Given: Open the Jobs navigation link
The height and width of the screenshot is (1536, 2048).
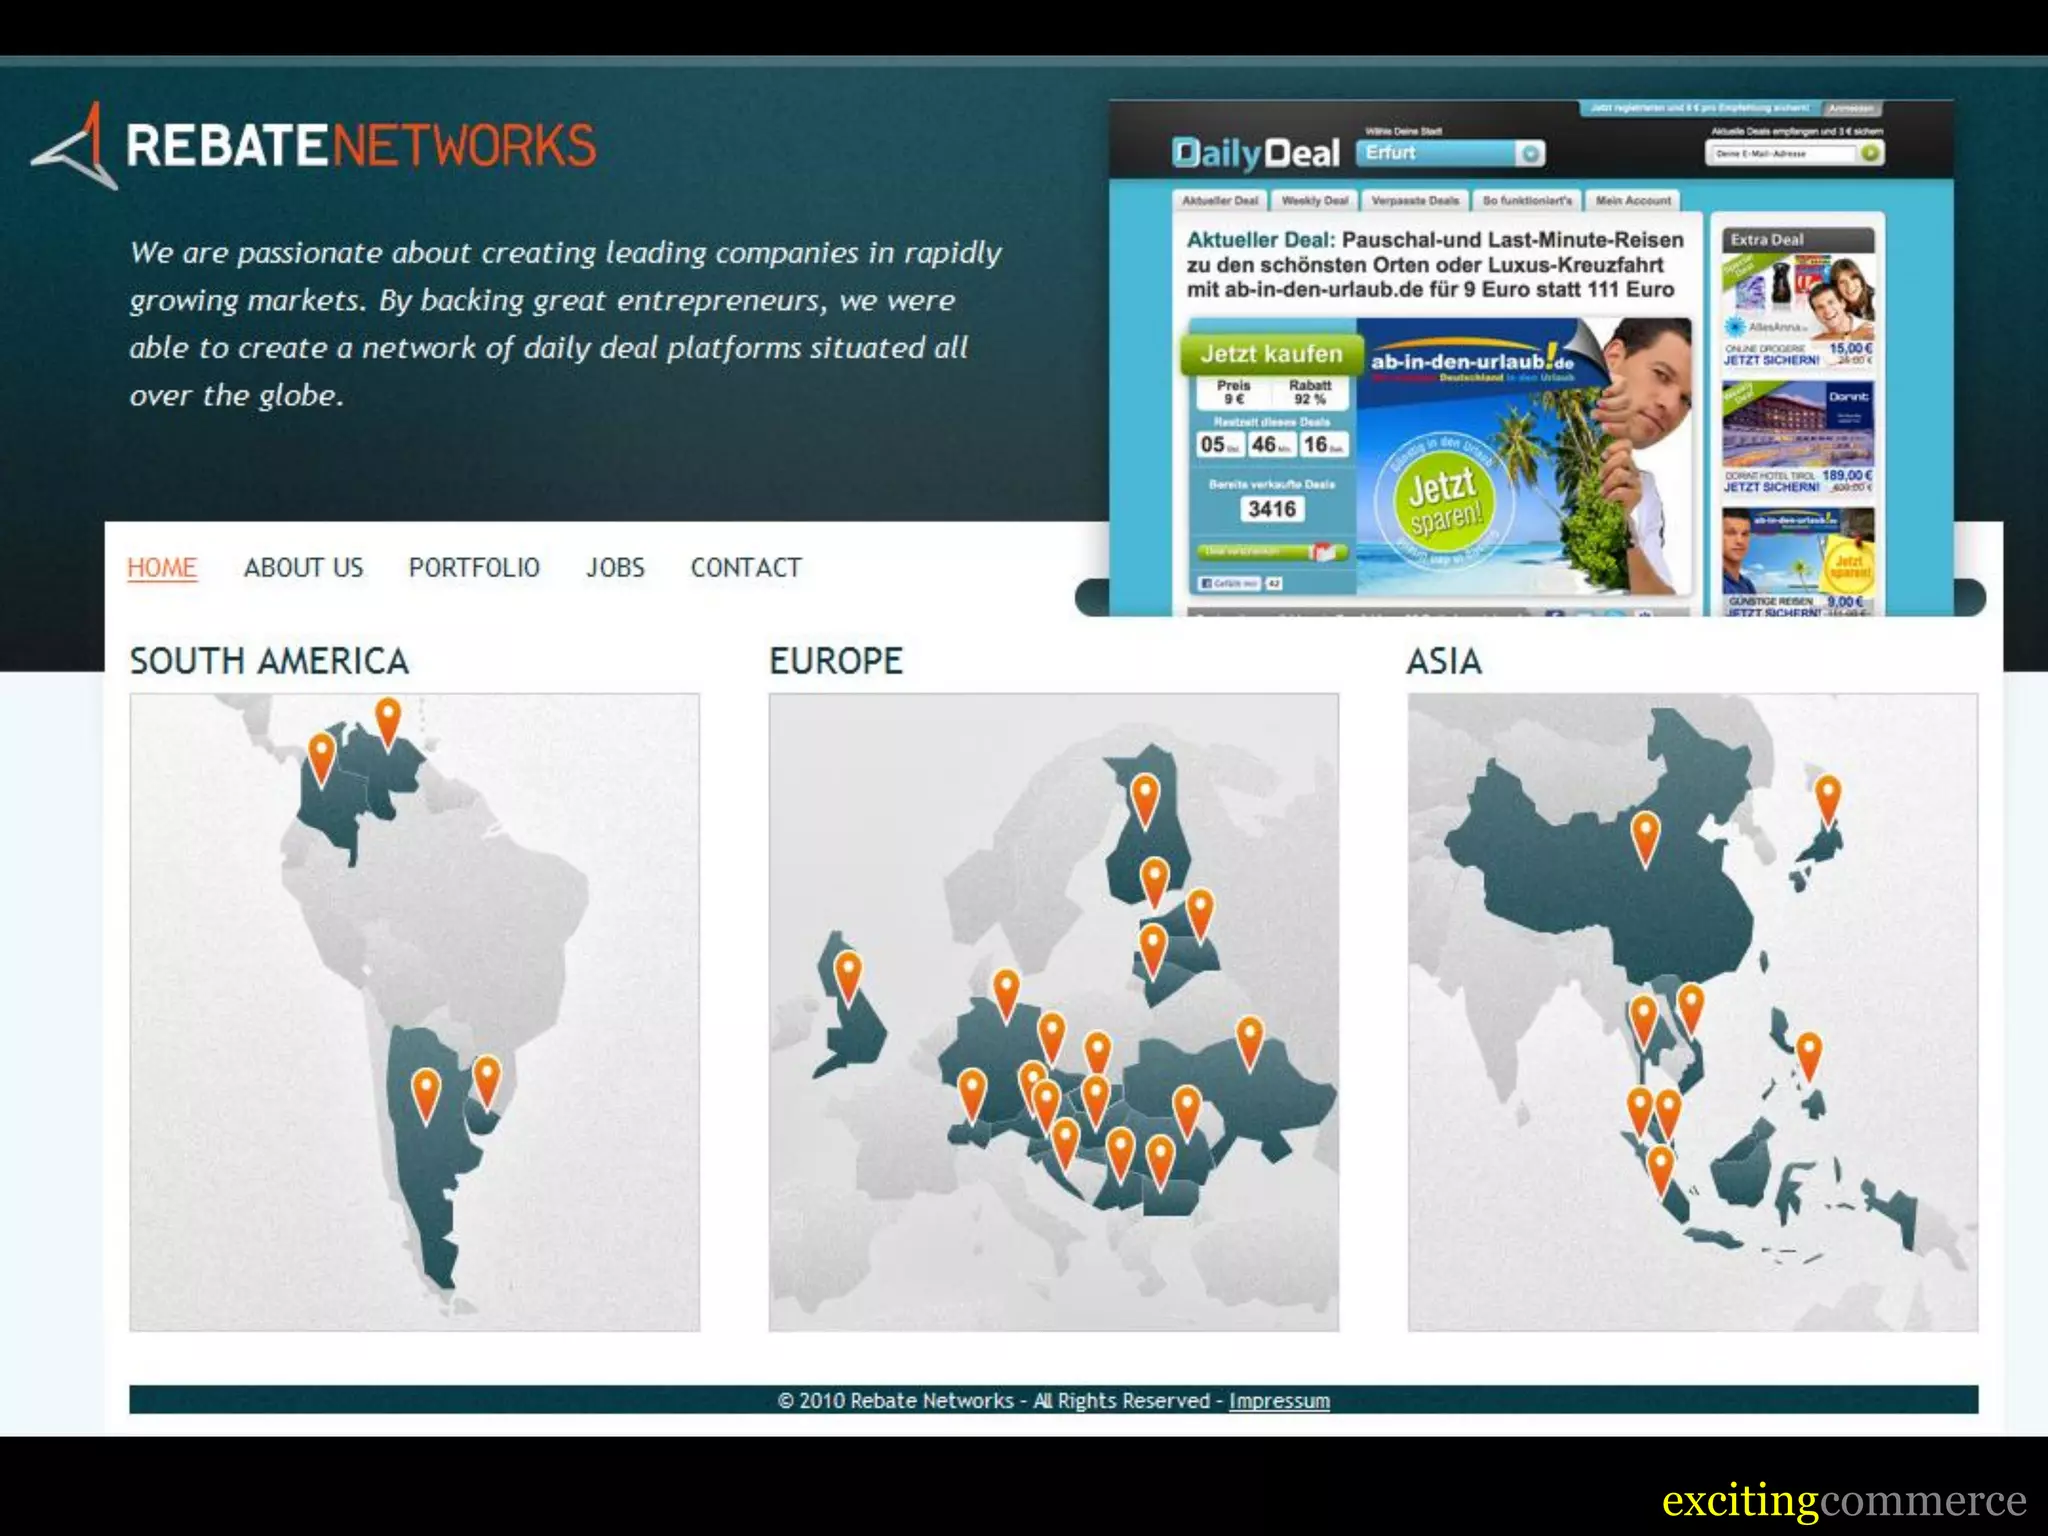Looking at the screenshot, I should (615, 568).
